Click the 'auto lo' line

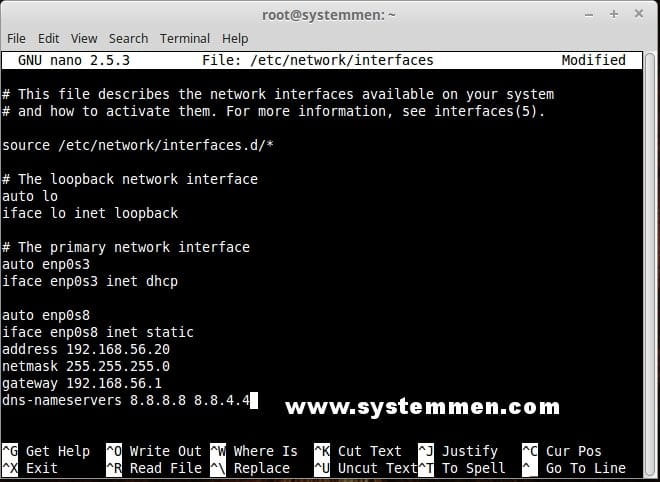coord(30,196)
